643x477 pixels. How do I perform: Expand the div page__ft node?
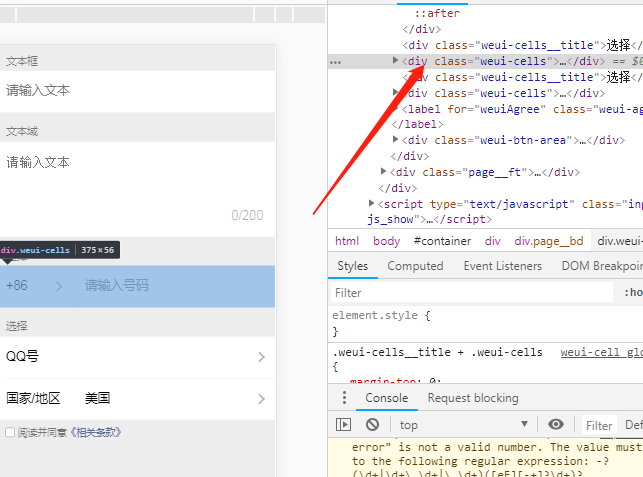point(383,171)
